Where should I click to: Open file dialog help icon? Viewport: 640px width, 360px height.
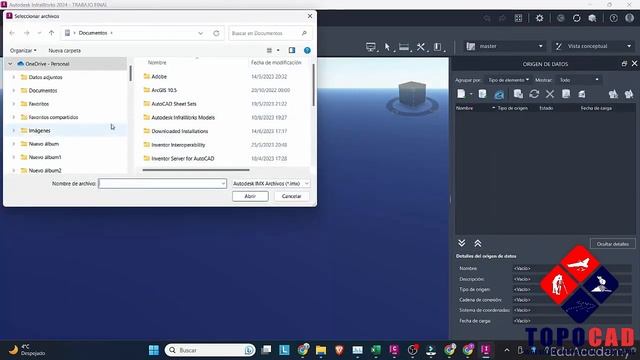(307, 50)
